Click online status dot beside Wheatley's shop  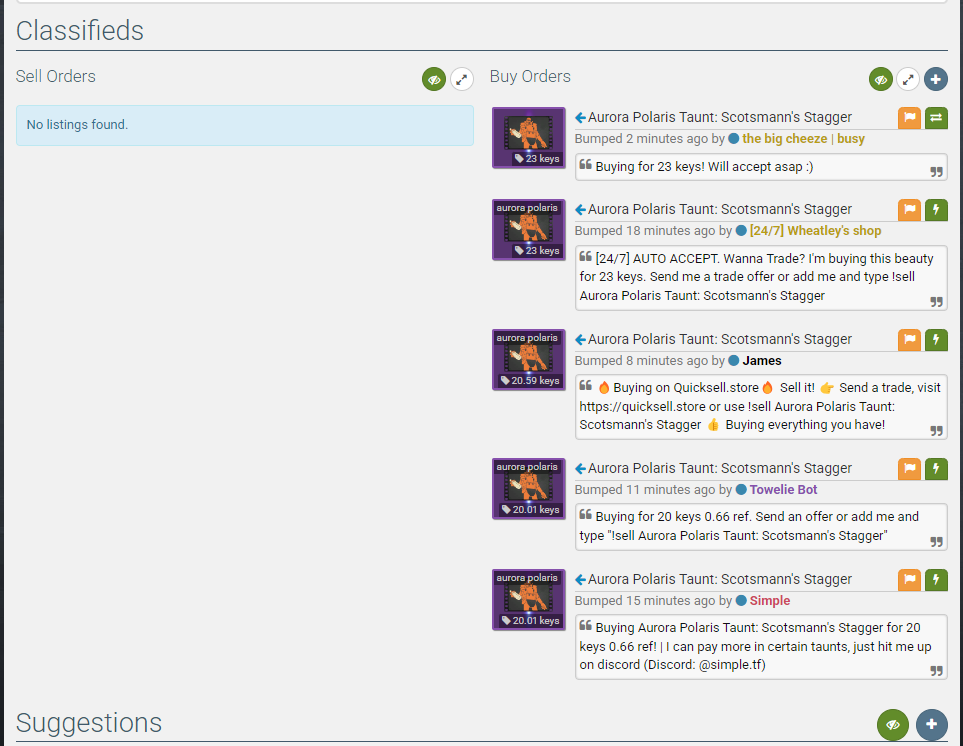pos(741,231)
